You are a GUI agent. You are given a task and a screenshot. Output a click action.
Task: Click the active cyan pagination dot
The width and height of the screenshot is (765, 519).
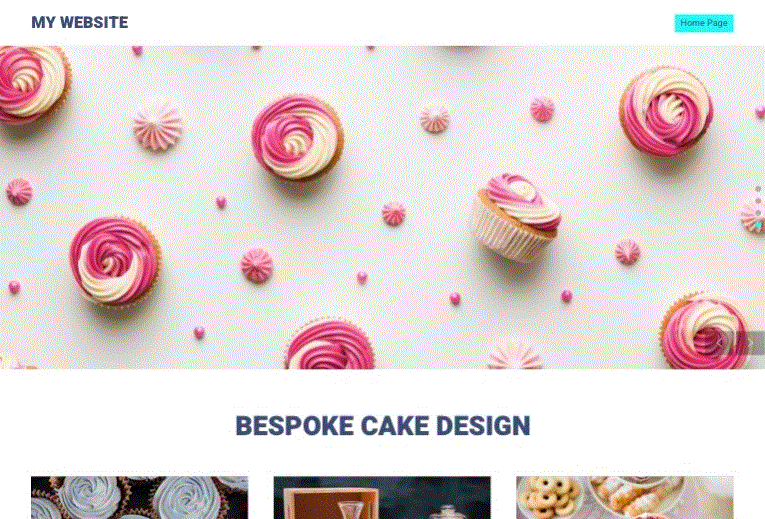(x=758, y=225)
